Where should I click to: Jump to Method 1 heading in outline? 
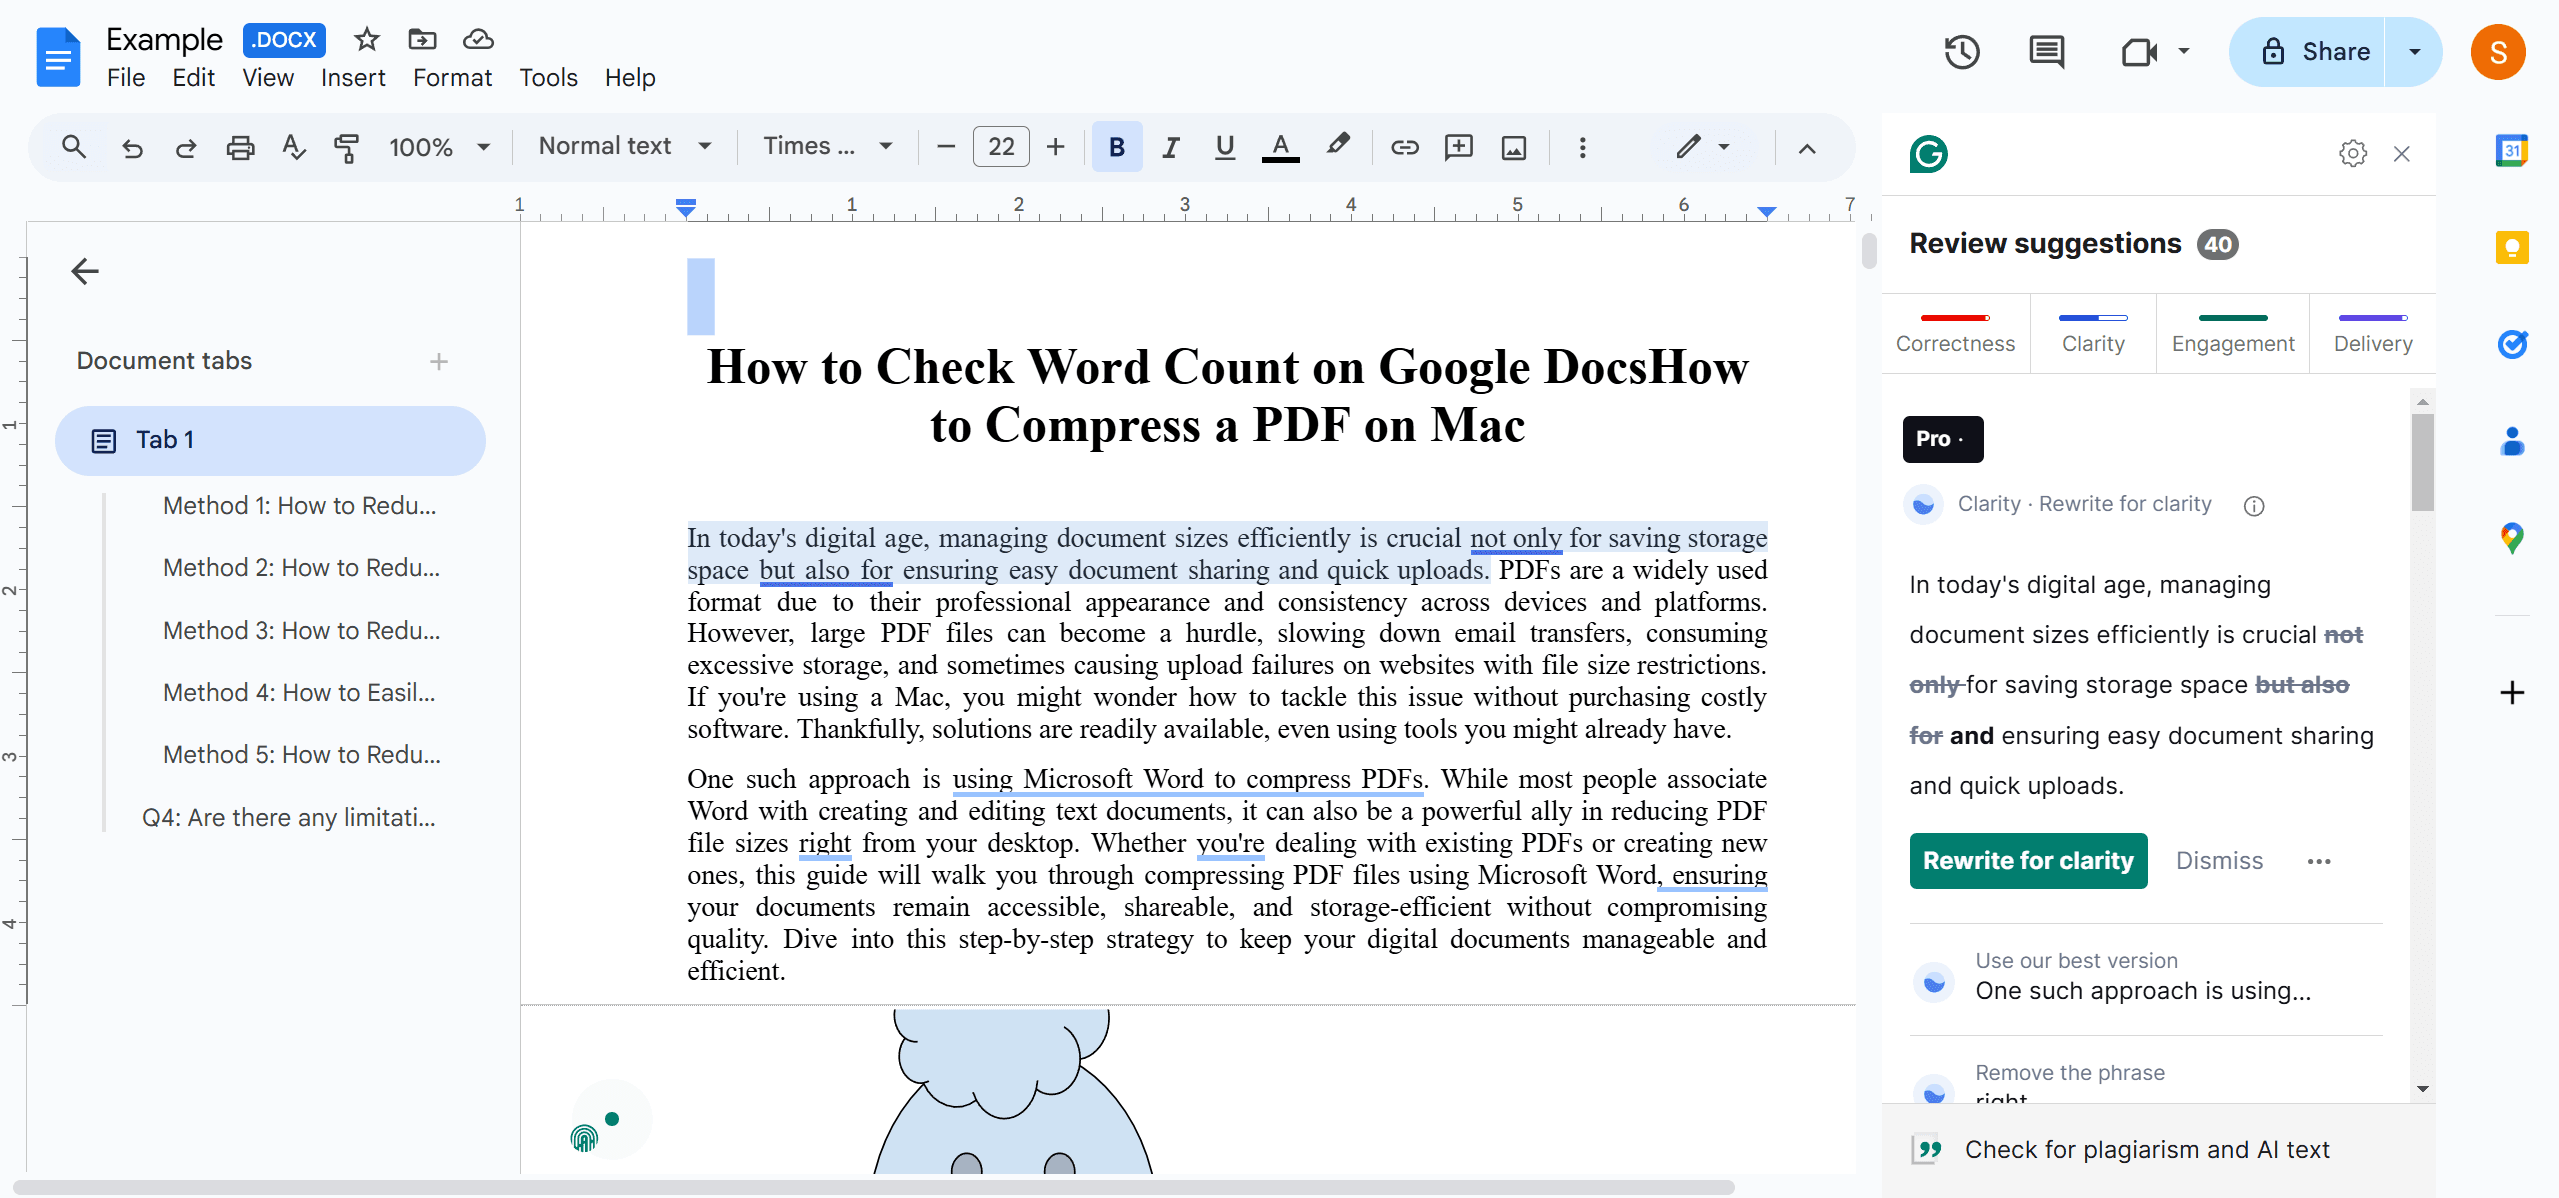299,506
